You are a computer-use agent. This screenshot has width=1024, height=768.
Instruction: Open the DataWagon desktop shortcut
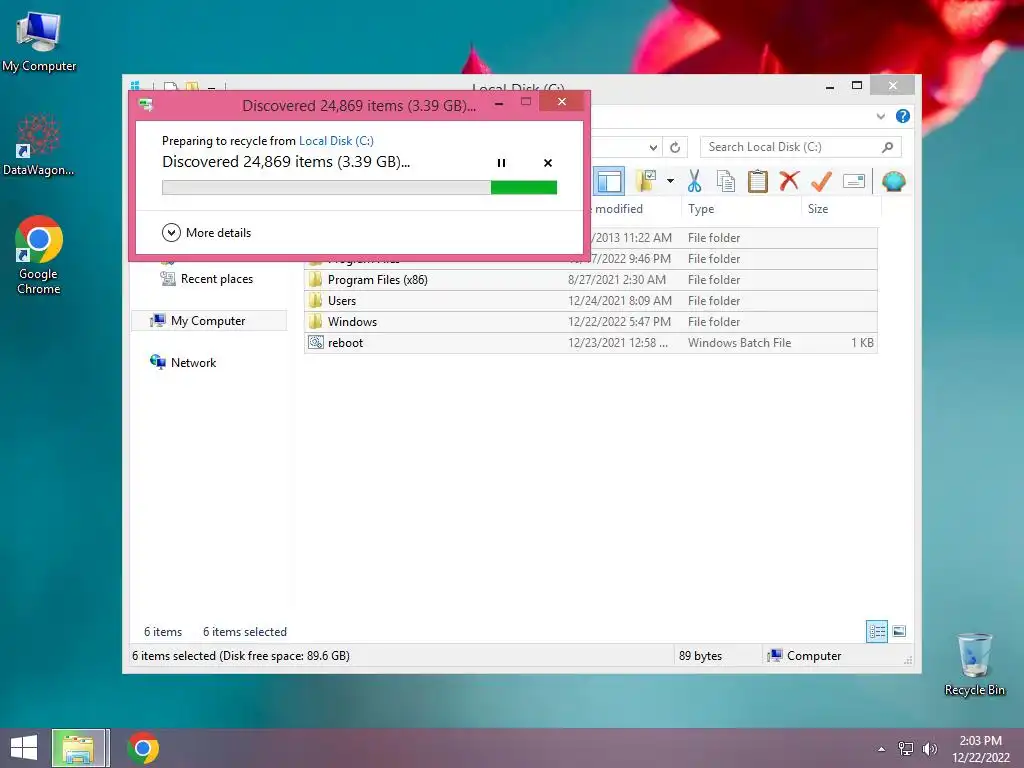[x=39, y=145]
